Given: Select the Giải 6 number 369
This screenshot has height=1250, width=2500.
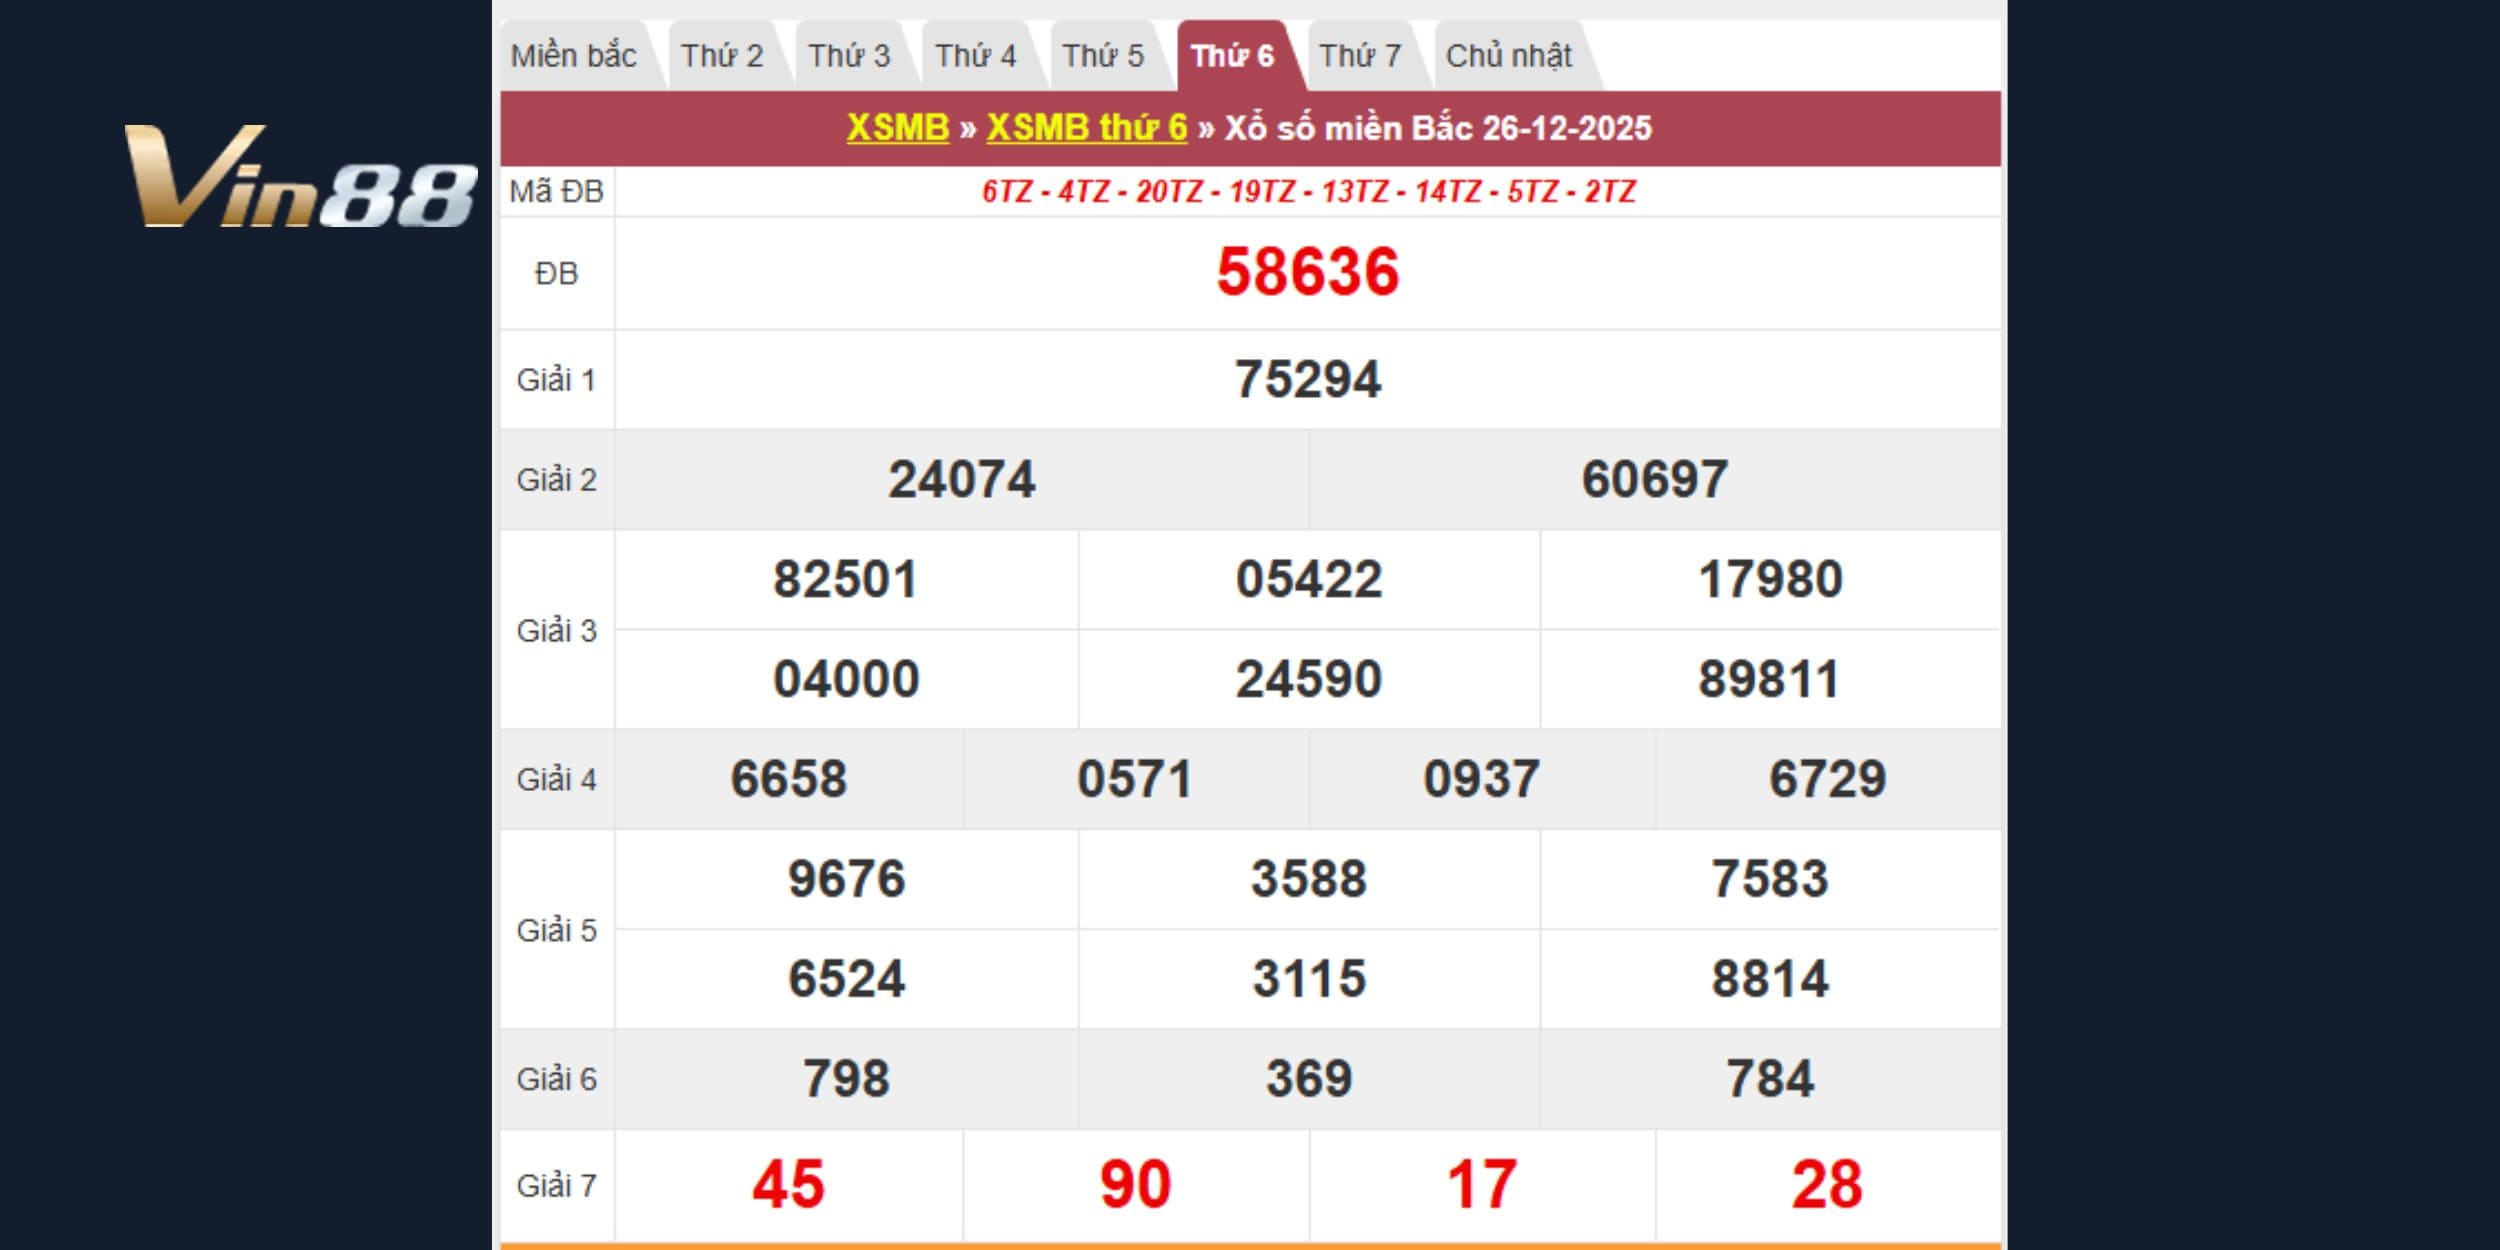Looking at the screenshot, I should tap(1308, 1080).
